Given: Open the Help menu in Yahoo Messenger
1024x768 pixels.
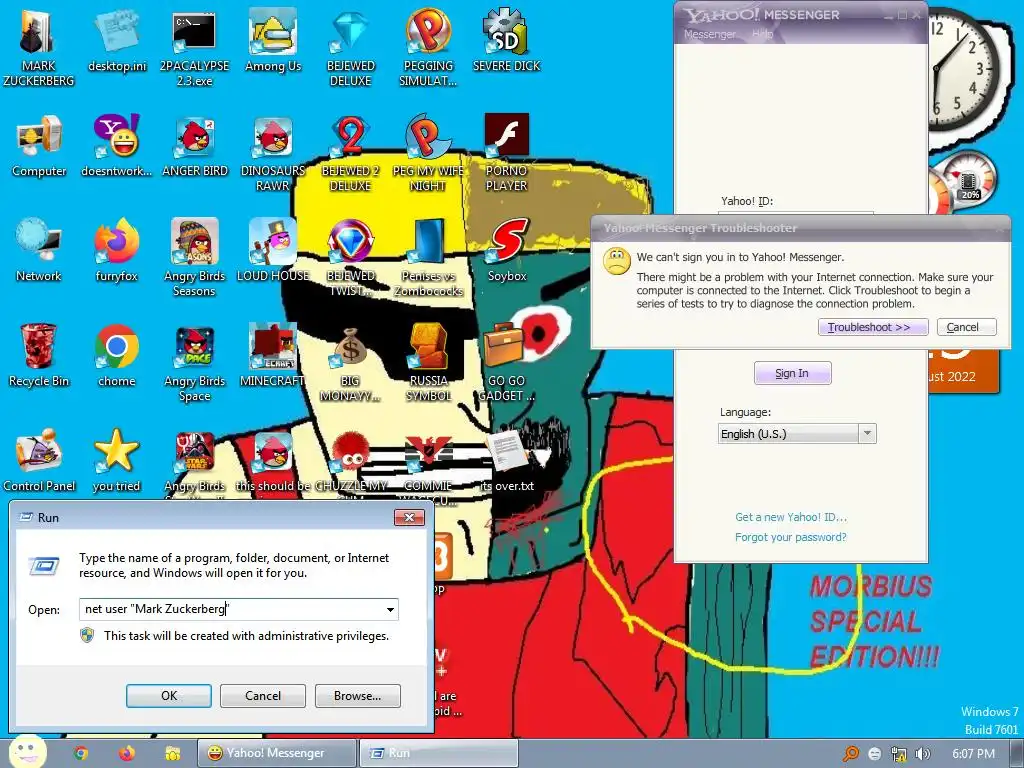Looking at the screenshot, I should [762, 34].
